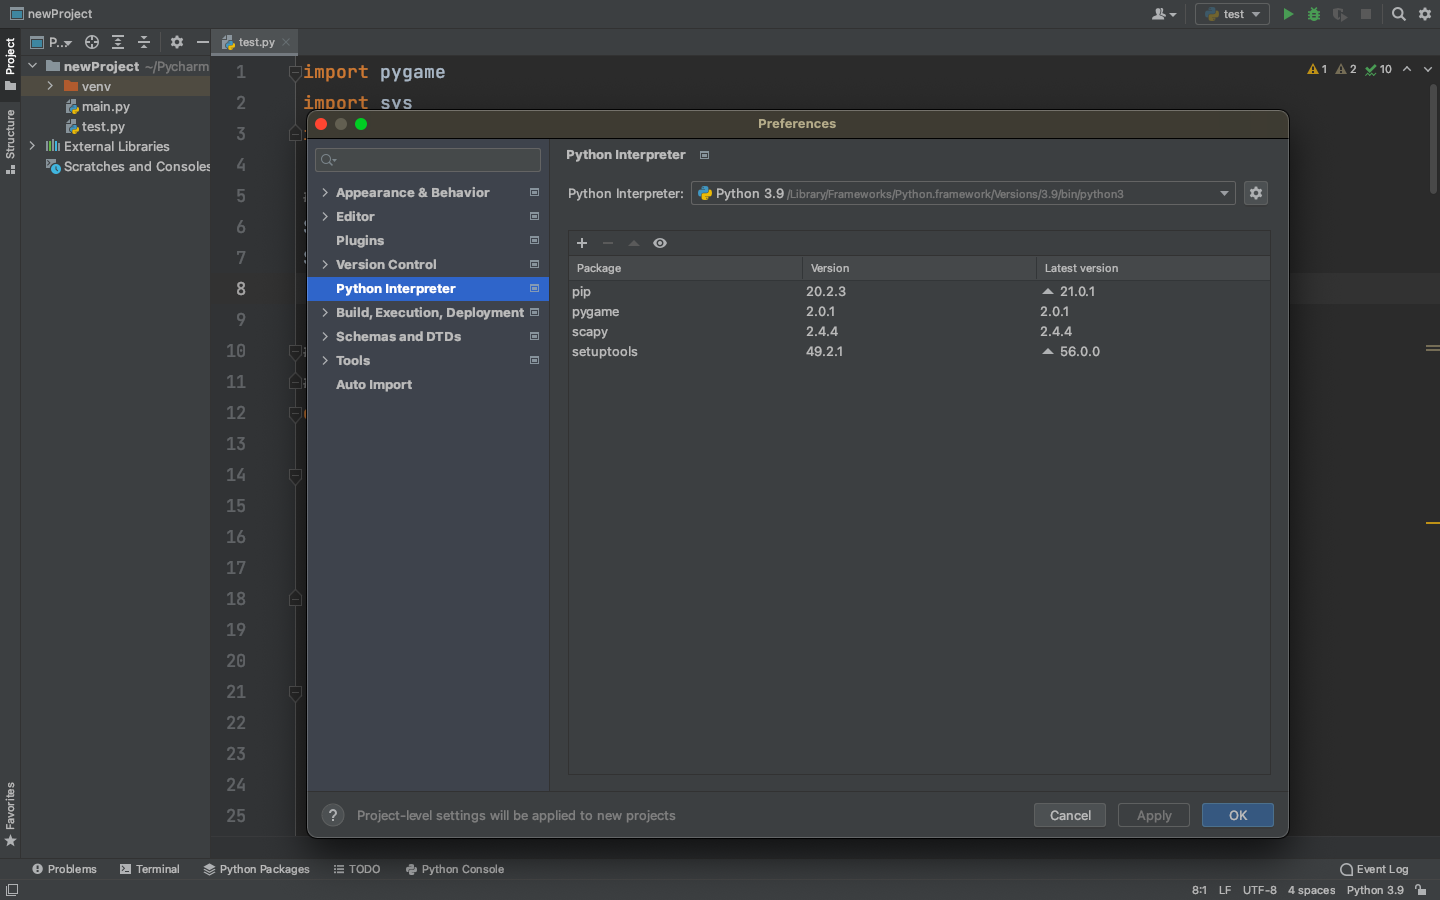This screenshot has height=900, width=1440.
Task: Open the Python Interpreter path combo box
Action: (x=963, y=193)
